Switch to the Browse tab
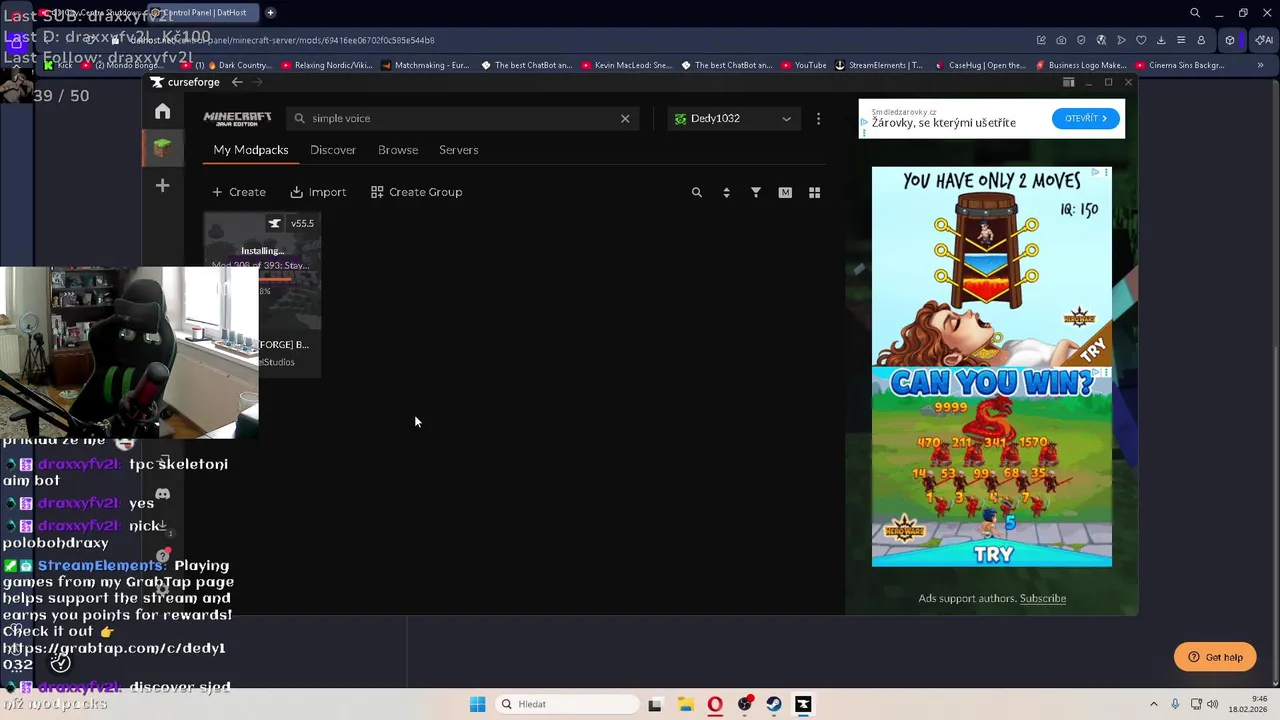Viewport: 1280px width, 720px height. (x=398, y=150)
